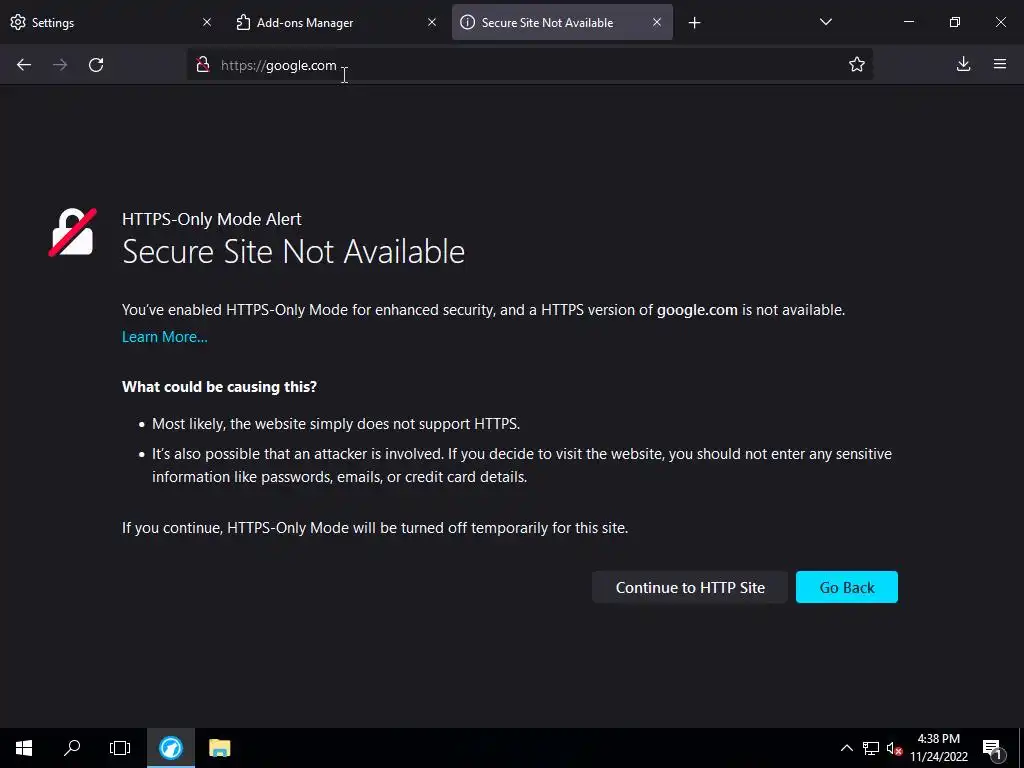Close the Settings tab
1024x768 pixels.
pos(207,22)
